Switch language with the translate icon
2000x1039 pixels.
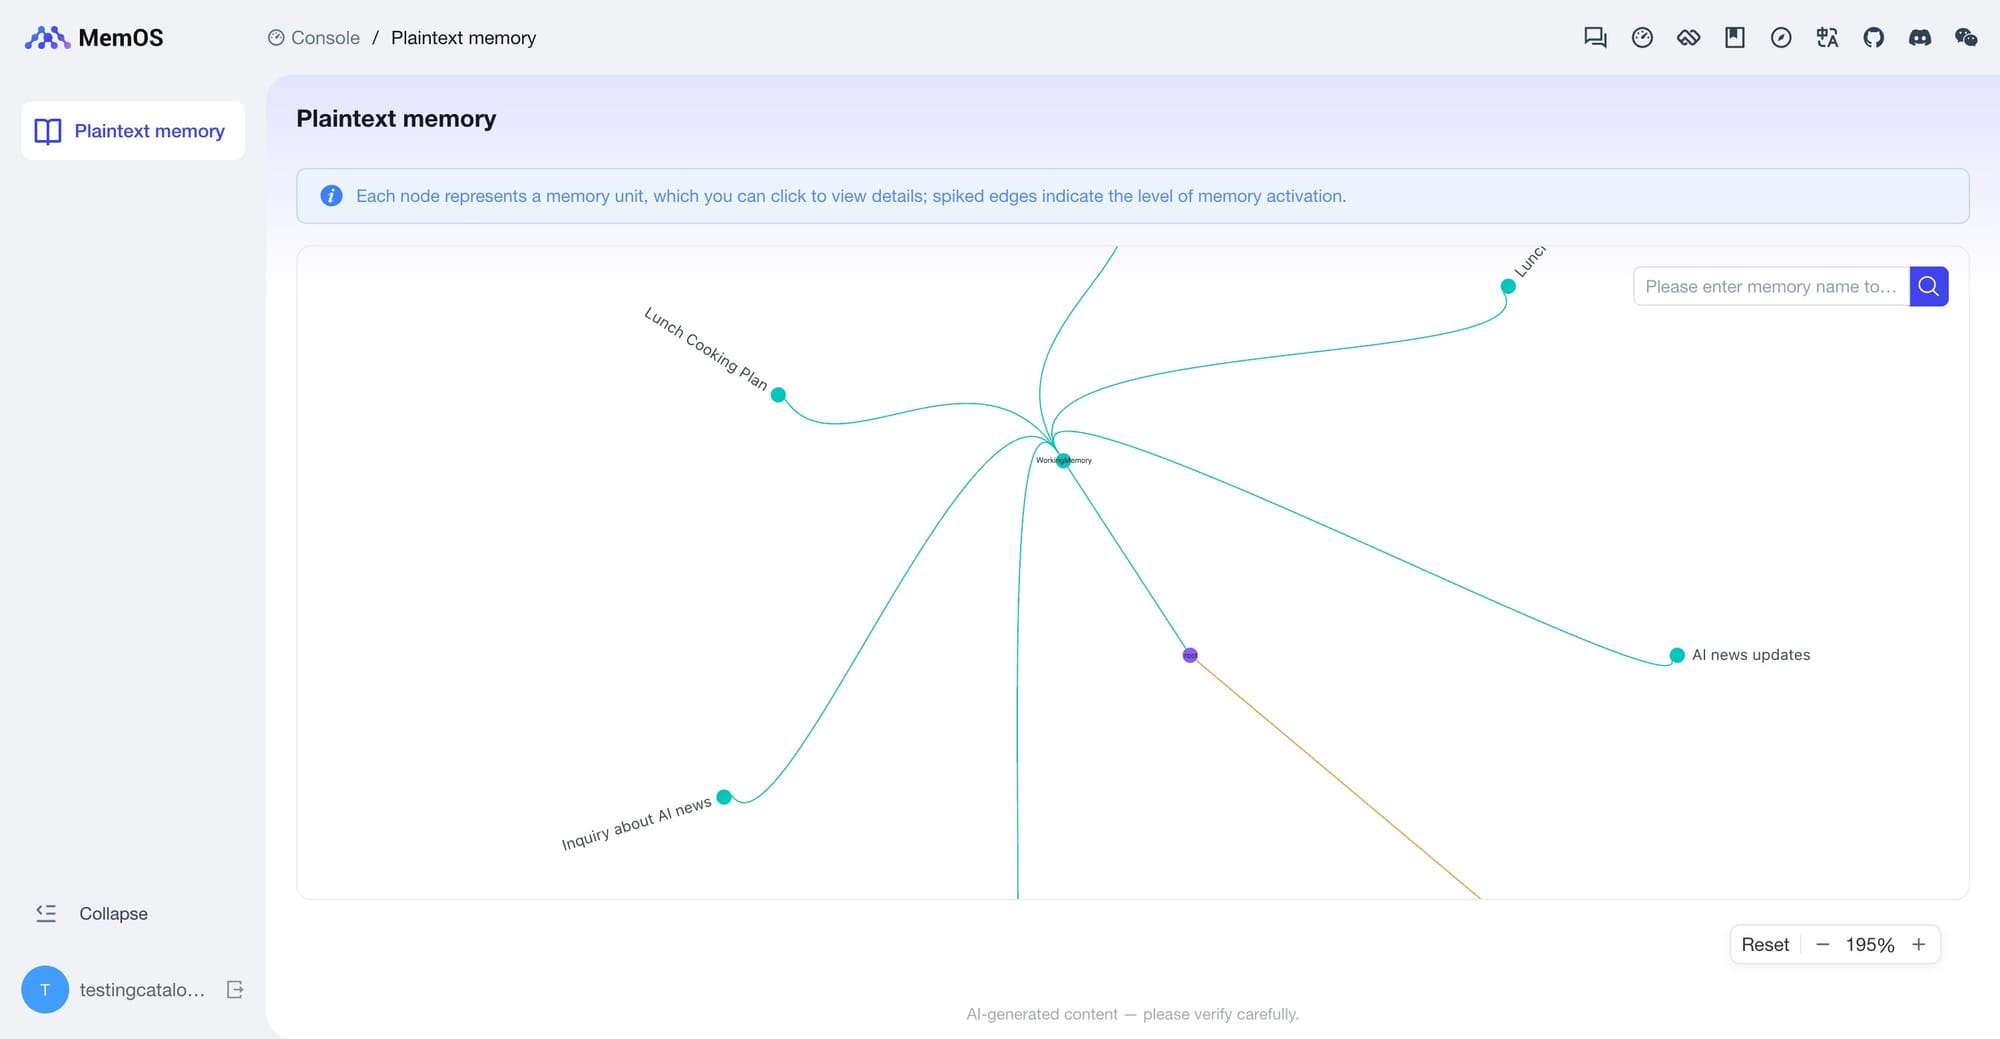1827,38
